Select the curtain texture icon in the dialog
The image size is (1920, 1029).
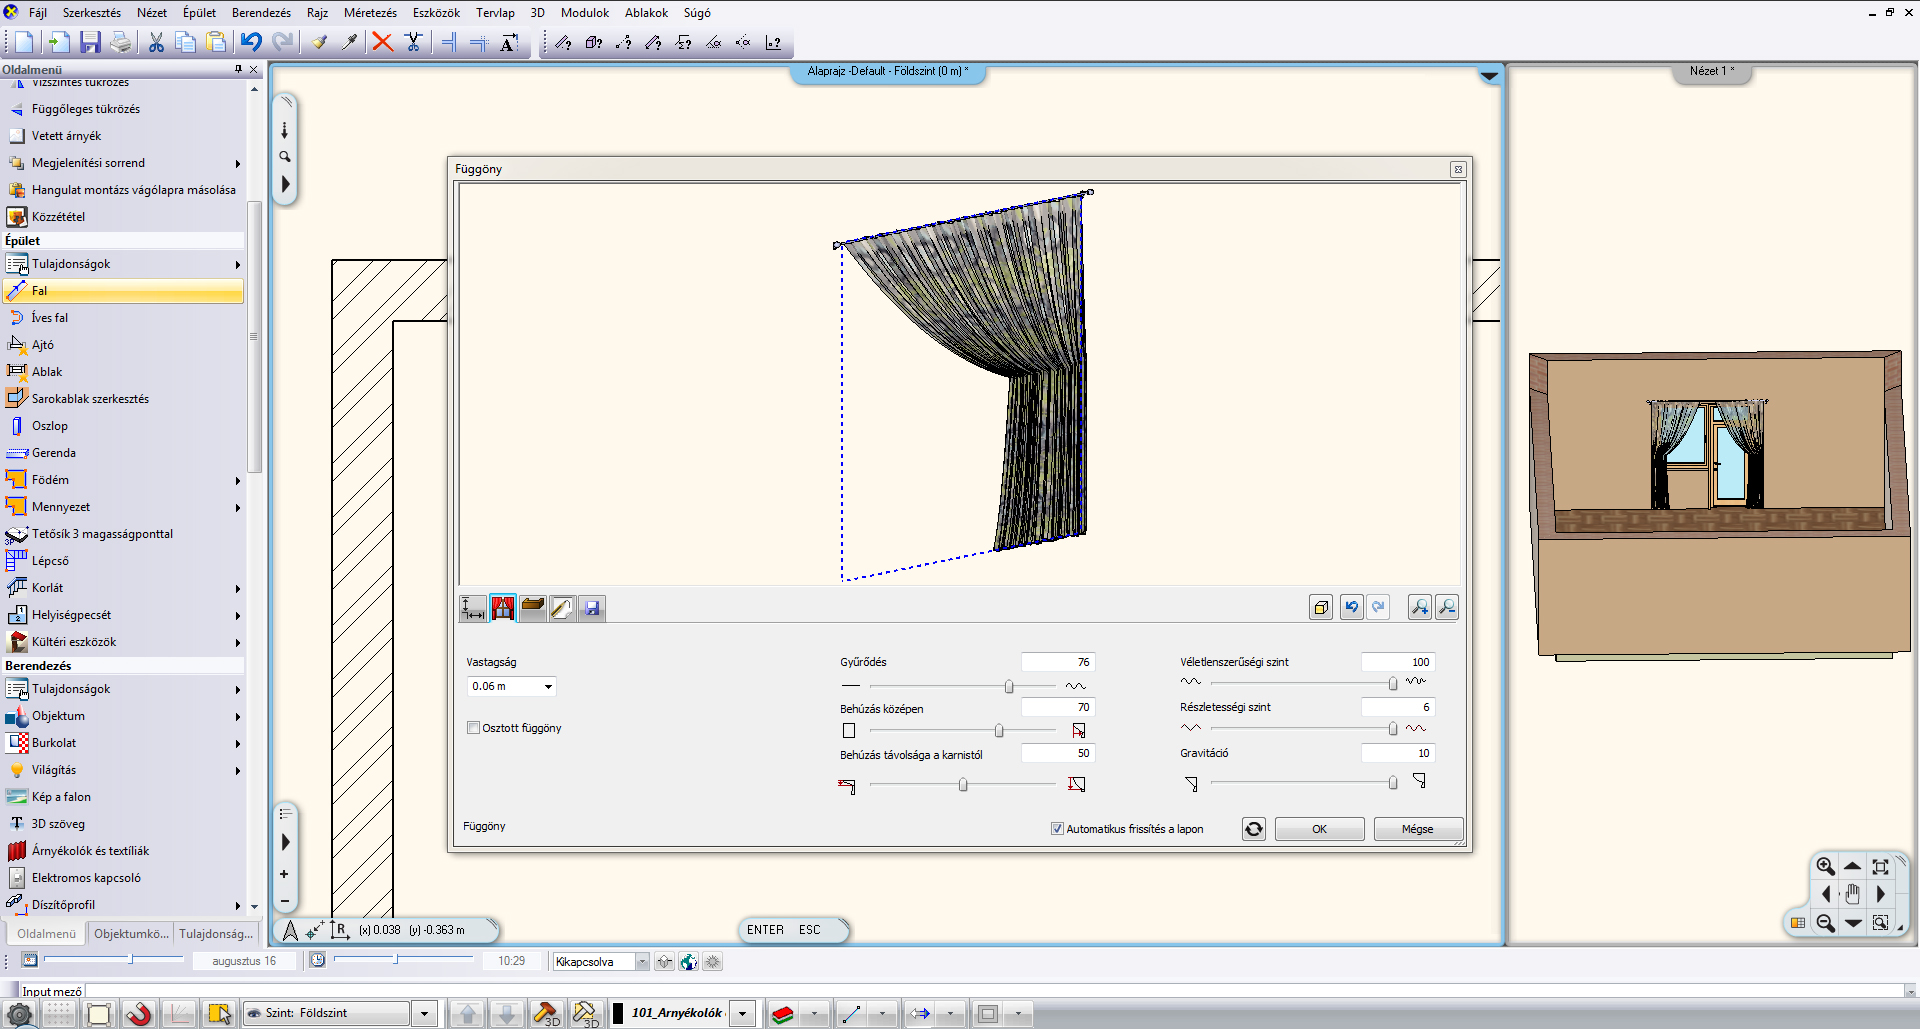click(503, 608)
